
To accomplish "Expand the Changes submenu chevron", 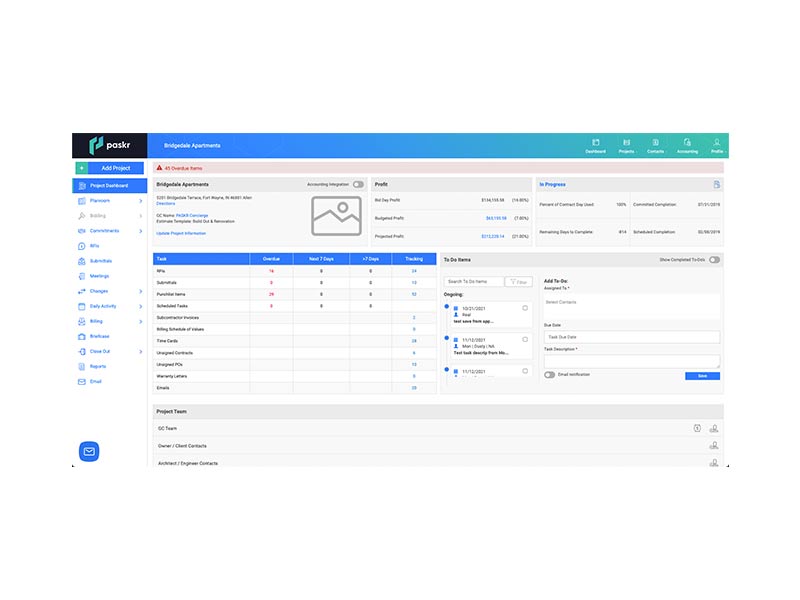I will 140,291.
